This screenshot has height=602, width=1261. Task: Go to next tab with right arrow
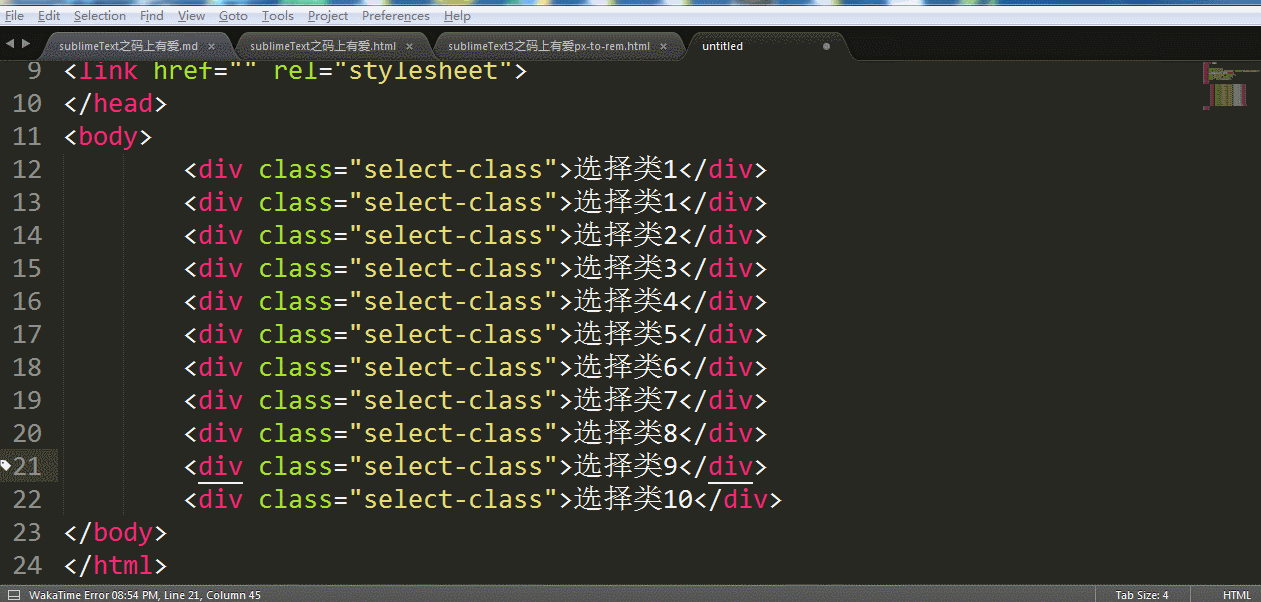[x=25, y=44]
